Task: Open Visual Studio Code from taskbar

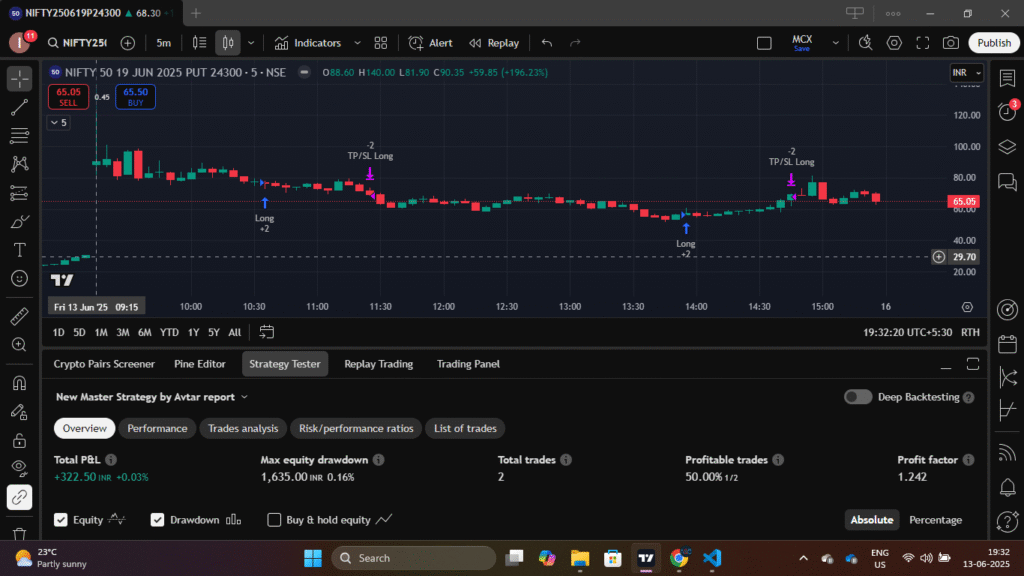Action: 712,558
